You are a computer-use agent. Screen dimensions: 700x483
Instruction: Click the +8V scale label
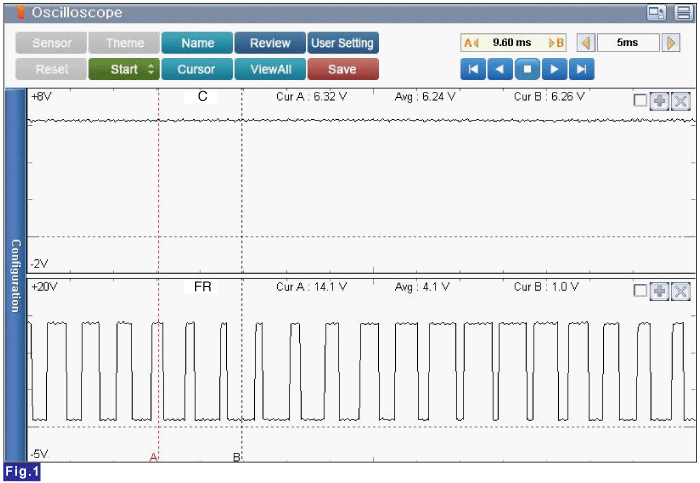[x=41, y=96]
